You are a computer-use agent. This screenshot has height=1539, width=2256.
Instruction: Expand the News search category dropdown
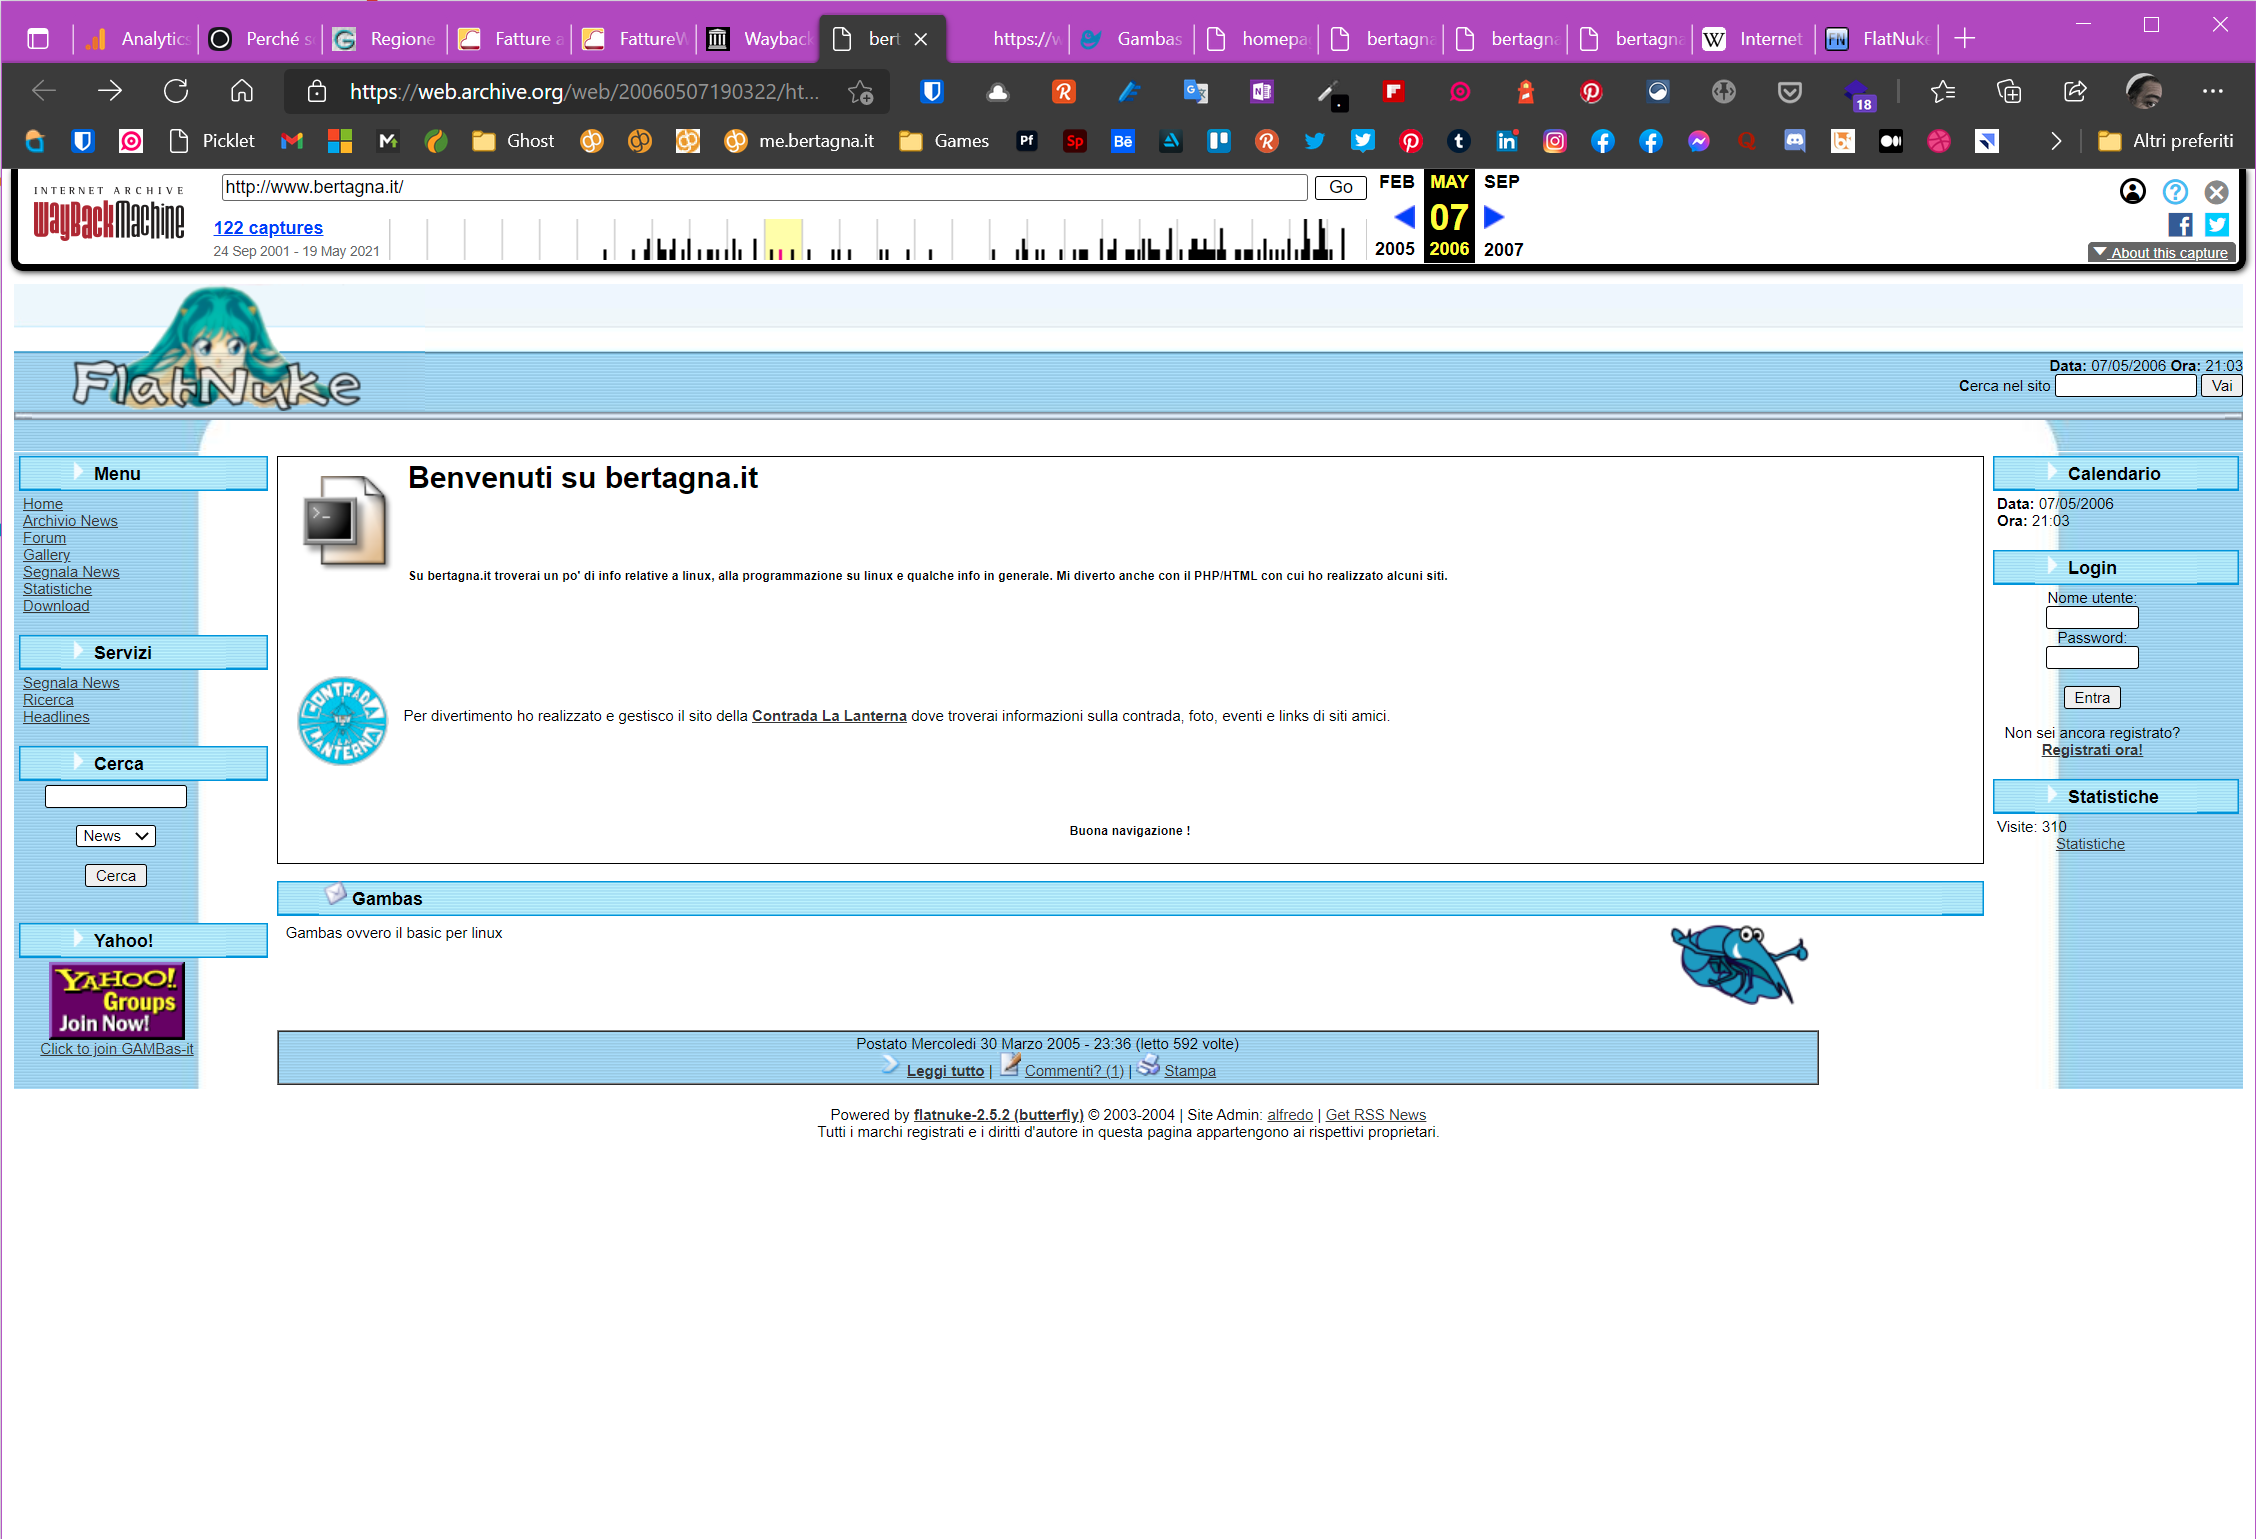tap(116, 836)
